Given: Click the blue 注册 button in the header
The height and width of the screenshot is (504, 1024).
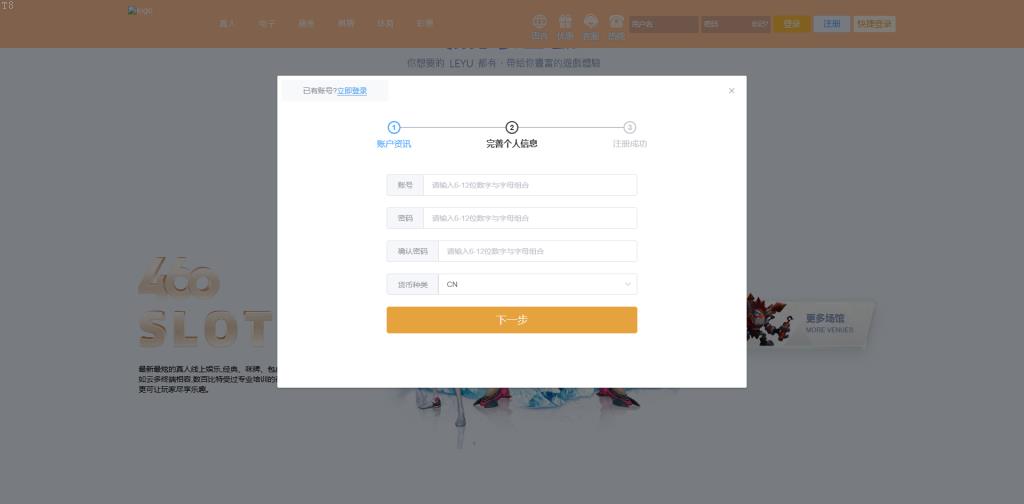Looking at the screenshot, I should tap(831, 24).
